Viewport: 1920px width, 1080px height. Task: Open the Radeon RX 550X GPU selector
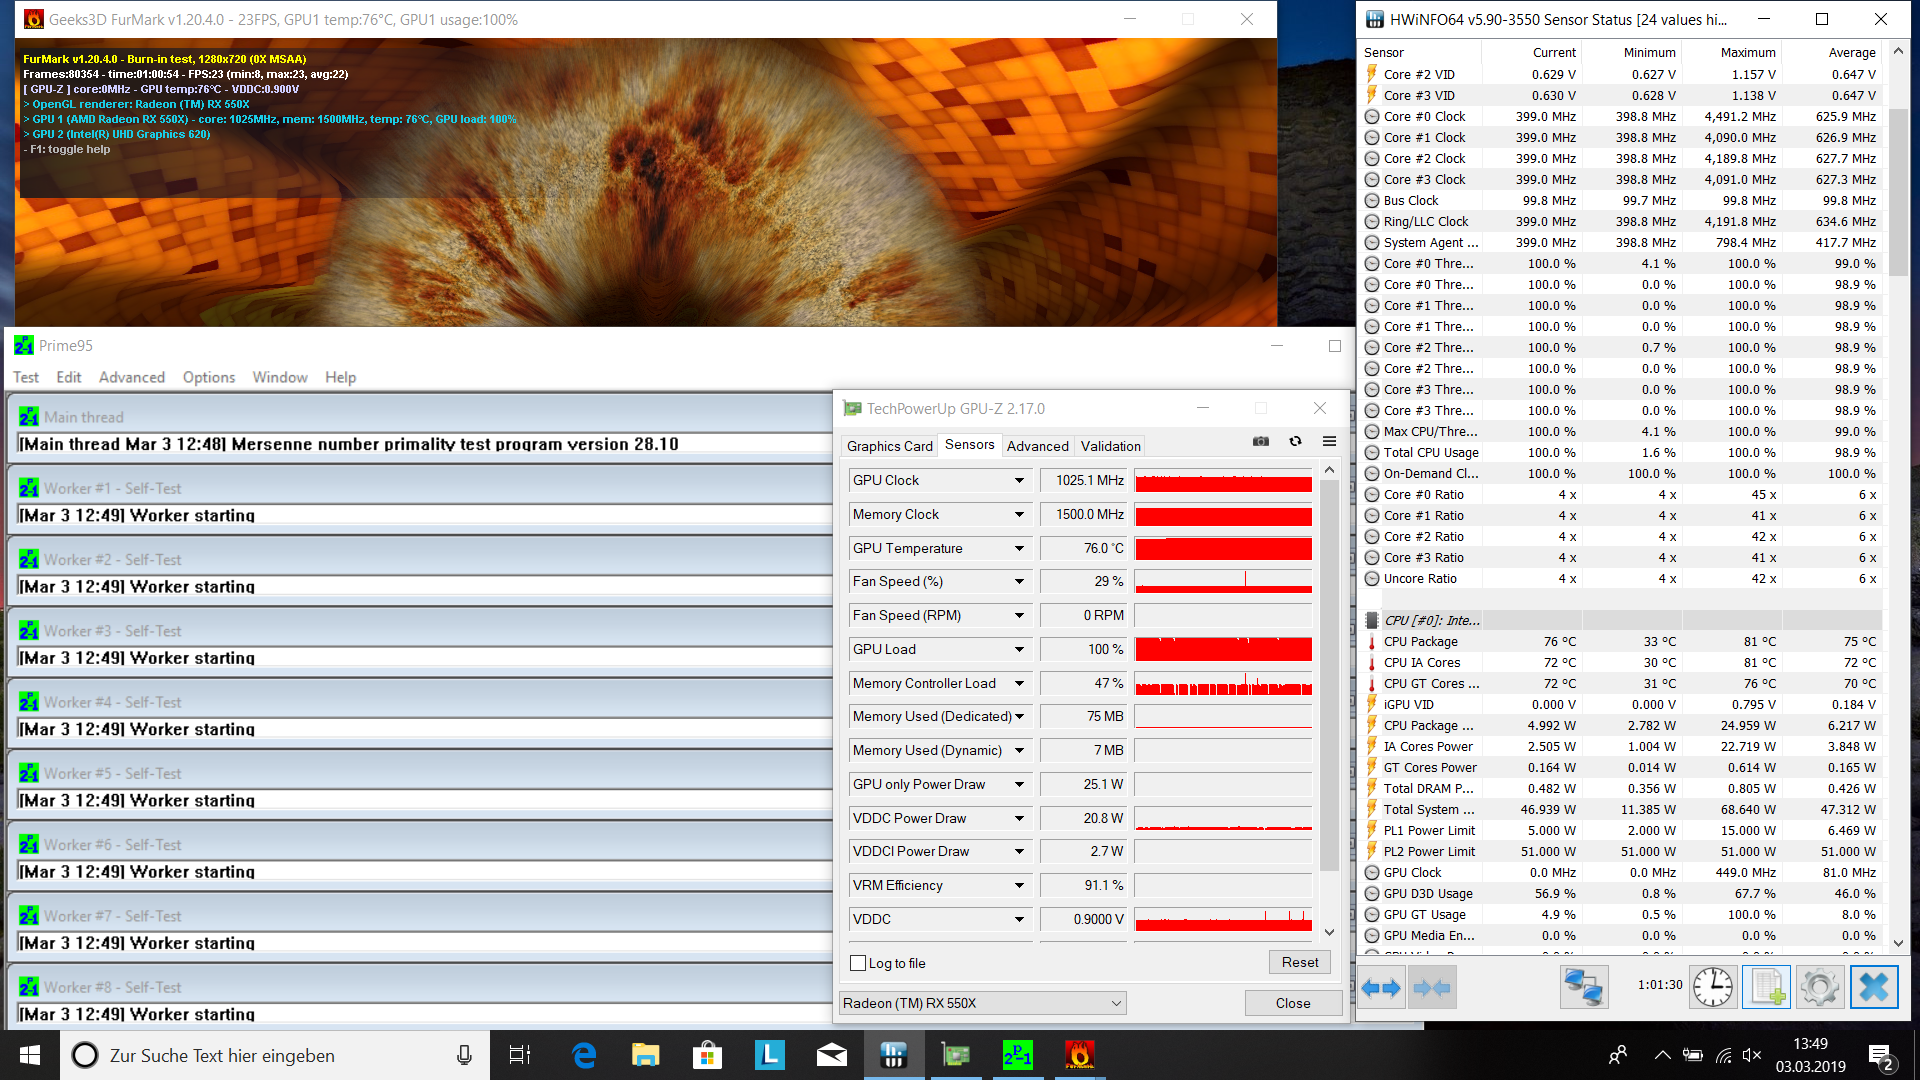983,1003
